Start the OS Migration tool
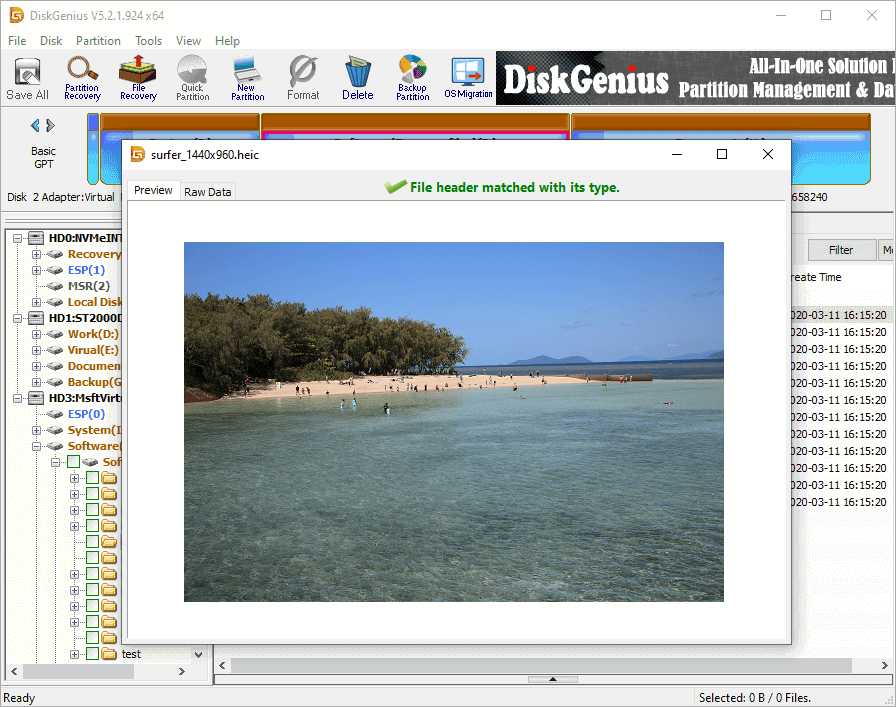This screenshot has height=707, width=896. coord(468,78)
